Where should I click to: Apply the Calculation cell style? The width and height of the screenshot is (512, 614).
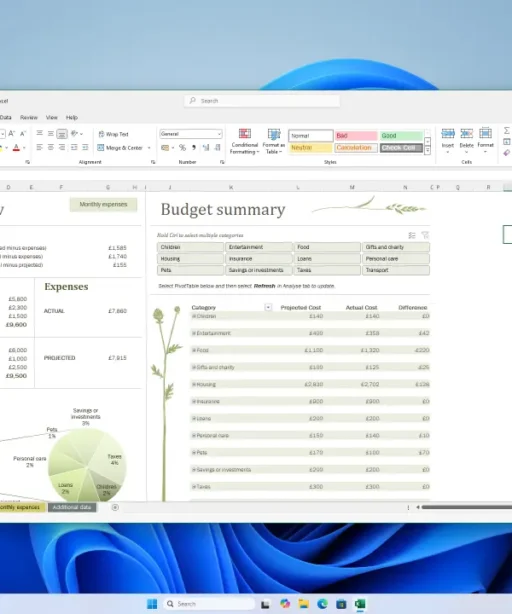[x=356, y=148]
